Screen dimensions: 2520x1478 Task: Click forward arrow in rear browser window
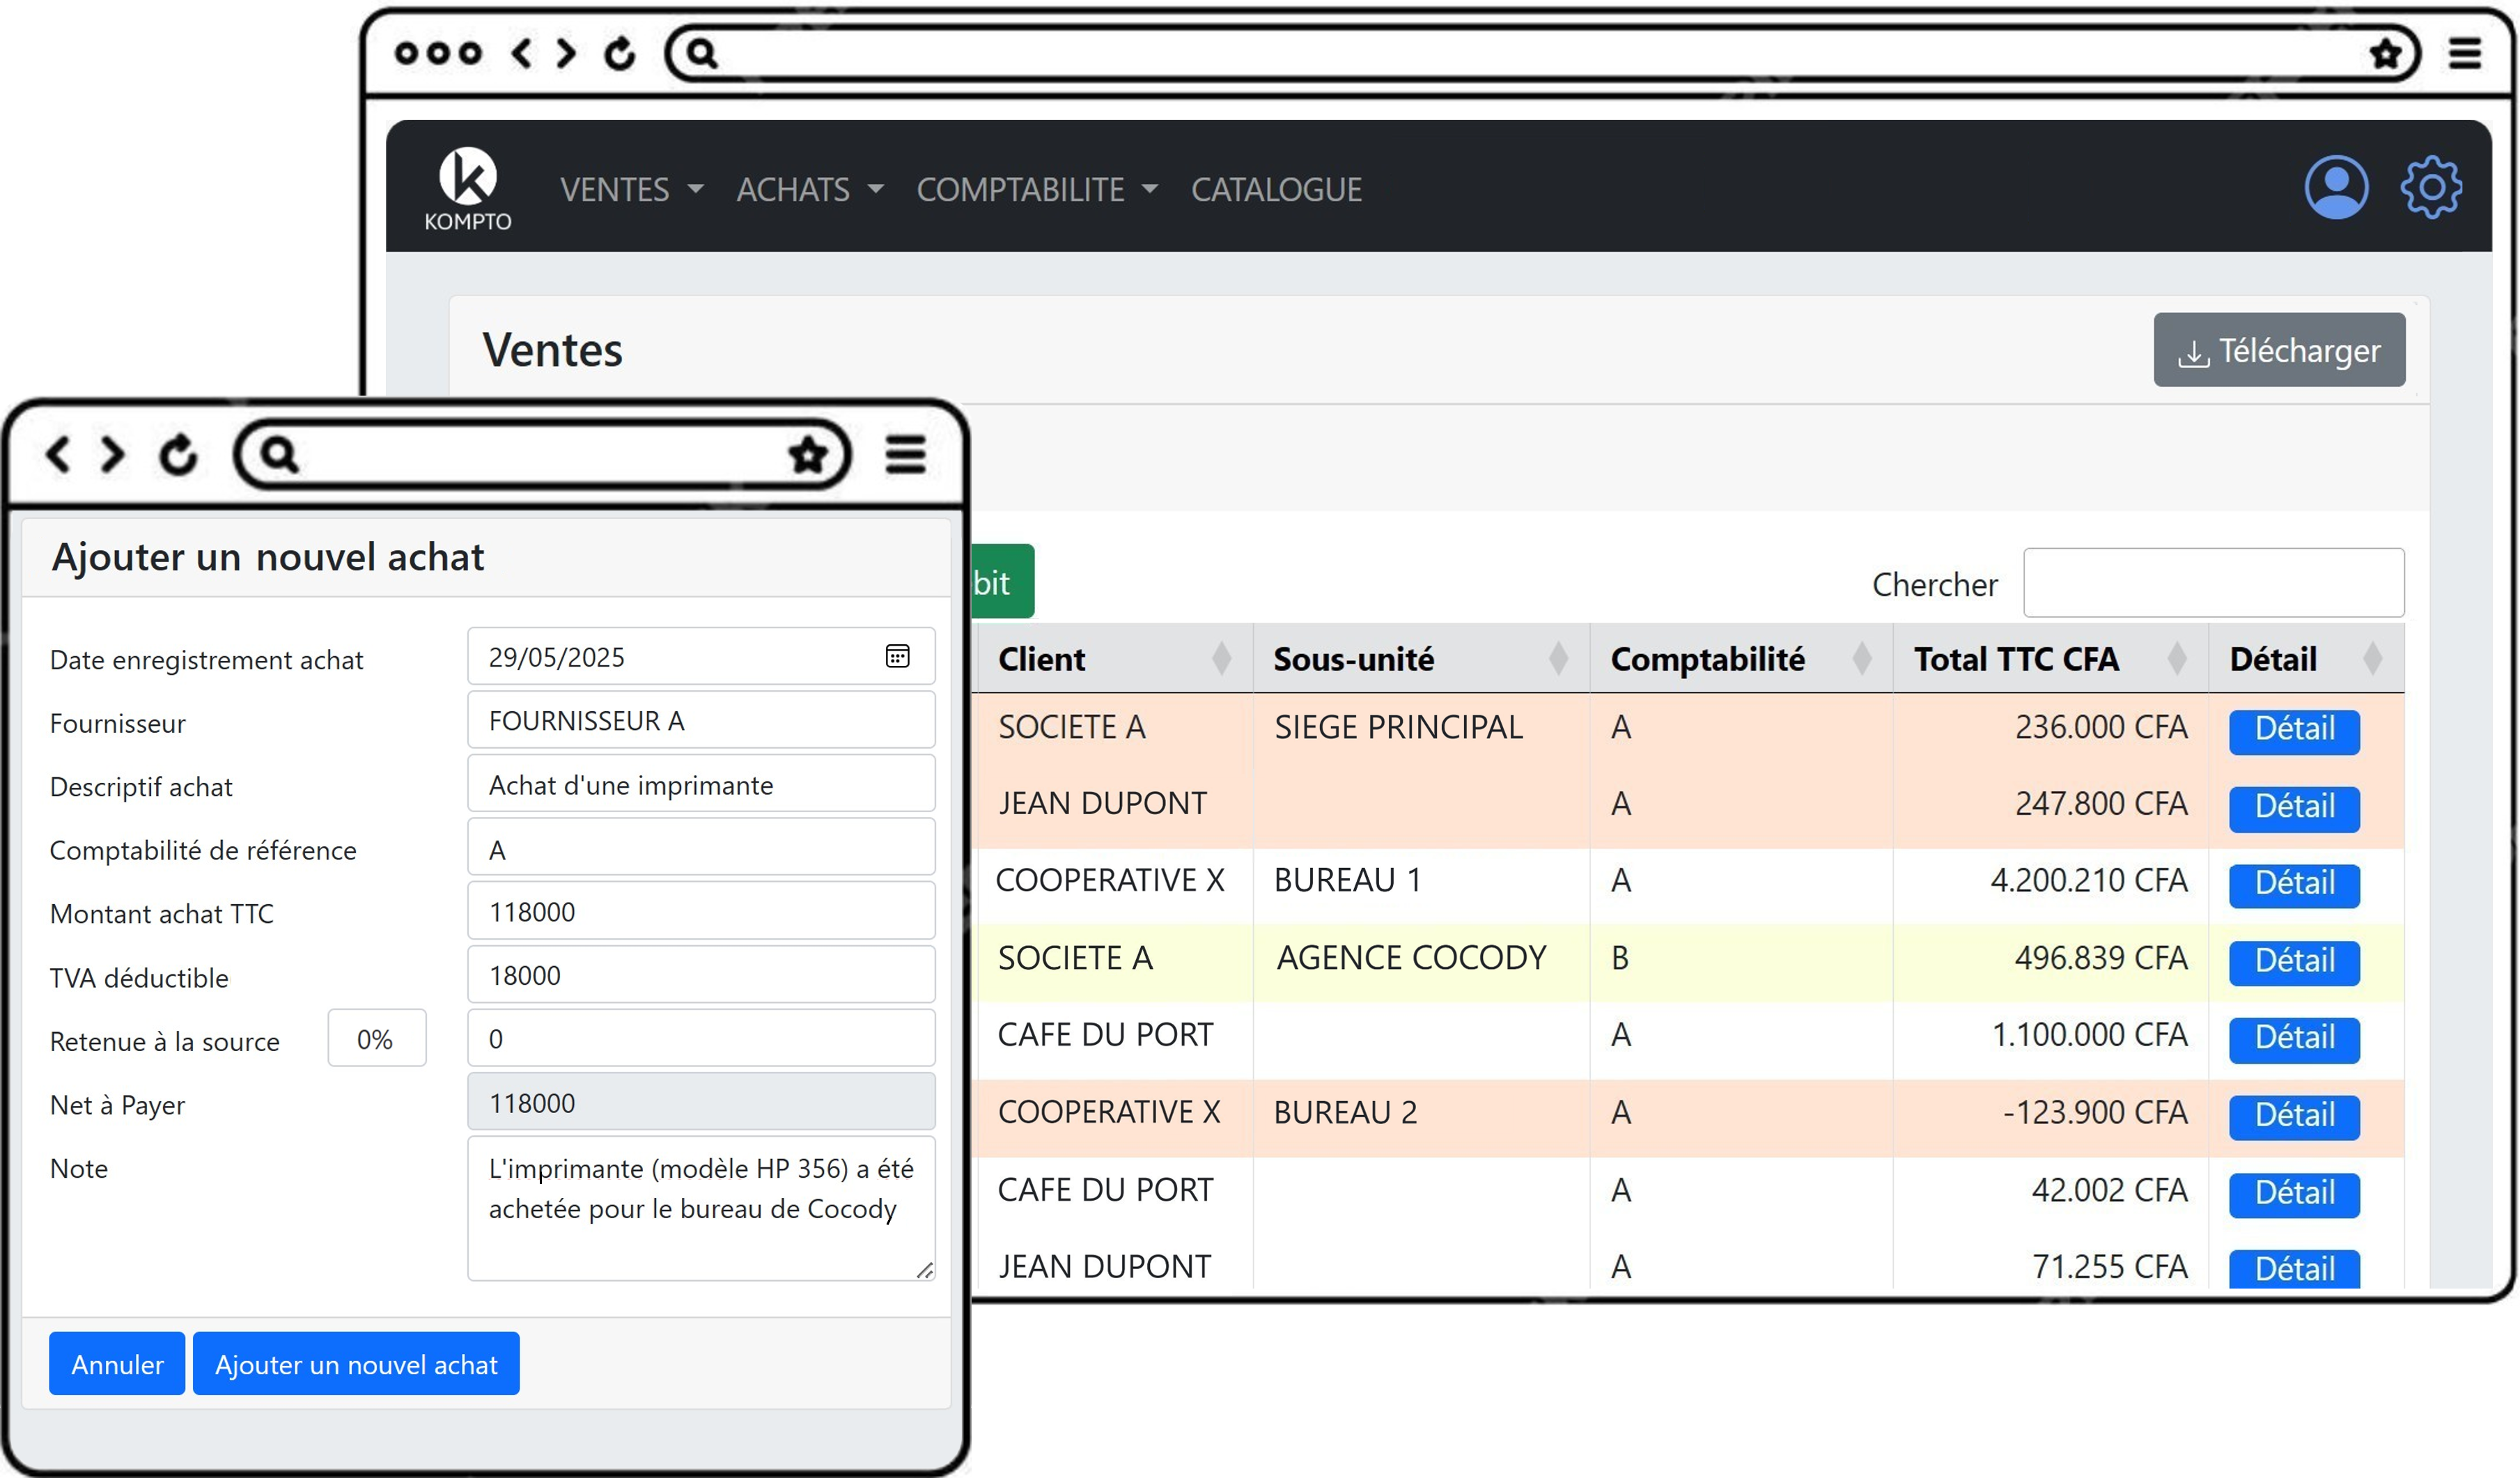click(566, 53)
